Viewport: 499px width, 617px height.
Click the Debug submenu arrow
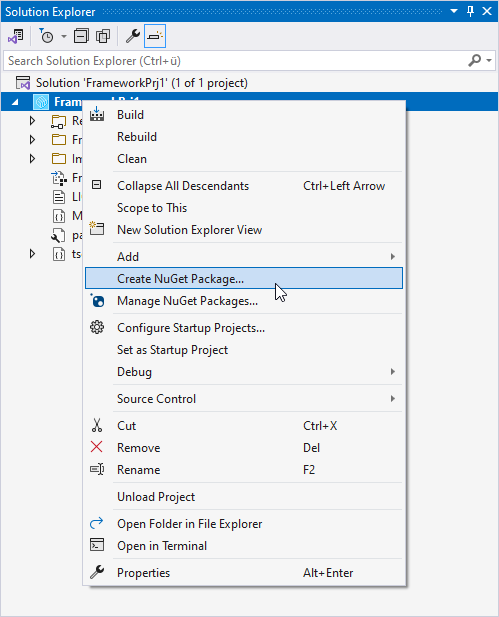[392, 372]
